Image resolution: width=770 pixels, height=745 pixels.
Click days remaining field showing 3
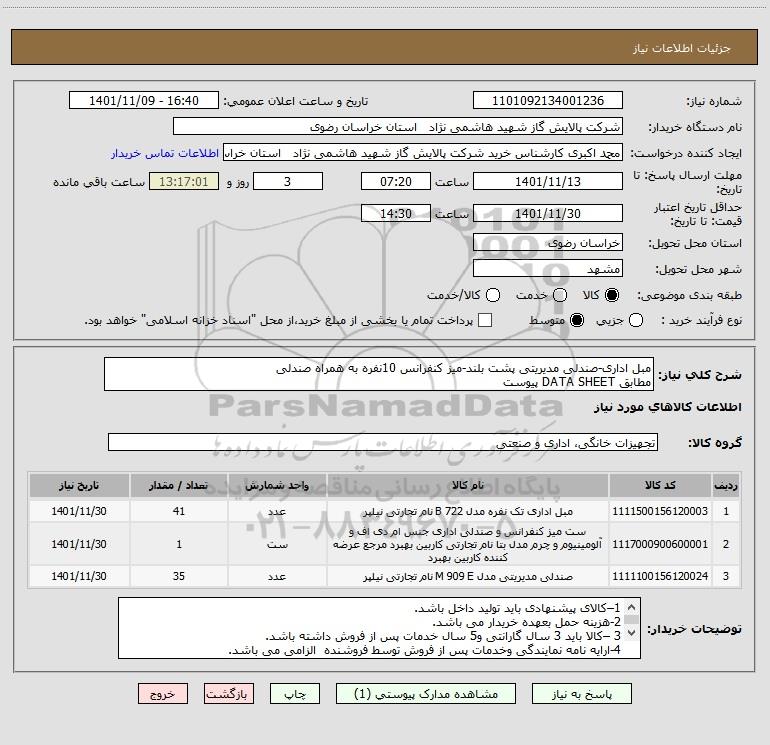point(288,181)
